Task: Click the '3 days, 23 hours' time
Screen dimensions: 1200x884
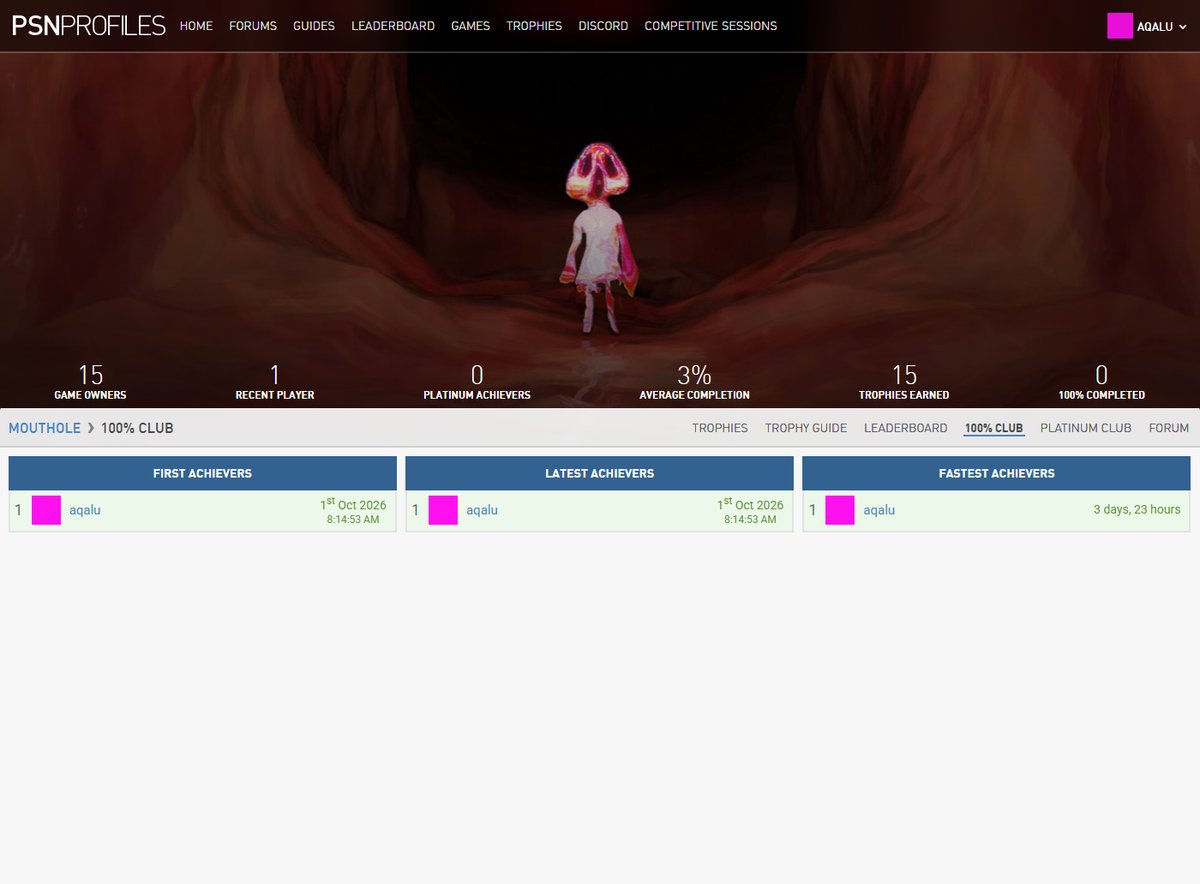Action: (x=1137, y=510)
